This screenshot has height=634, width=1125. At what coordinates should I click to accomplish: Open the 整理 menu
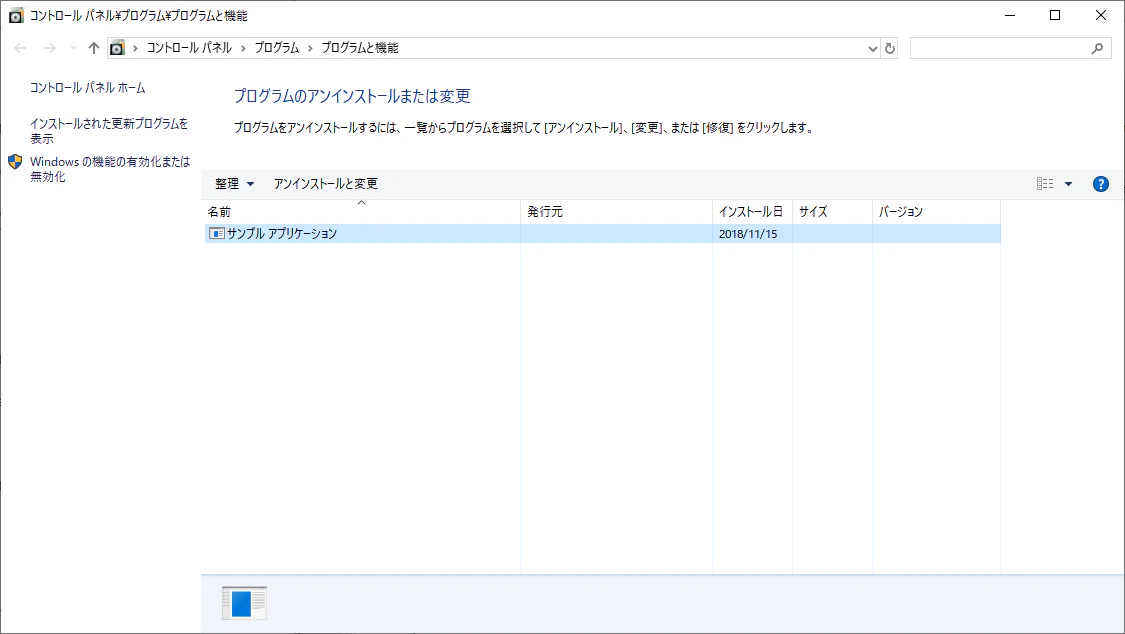tap(235, 184)
